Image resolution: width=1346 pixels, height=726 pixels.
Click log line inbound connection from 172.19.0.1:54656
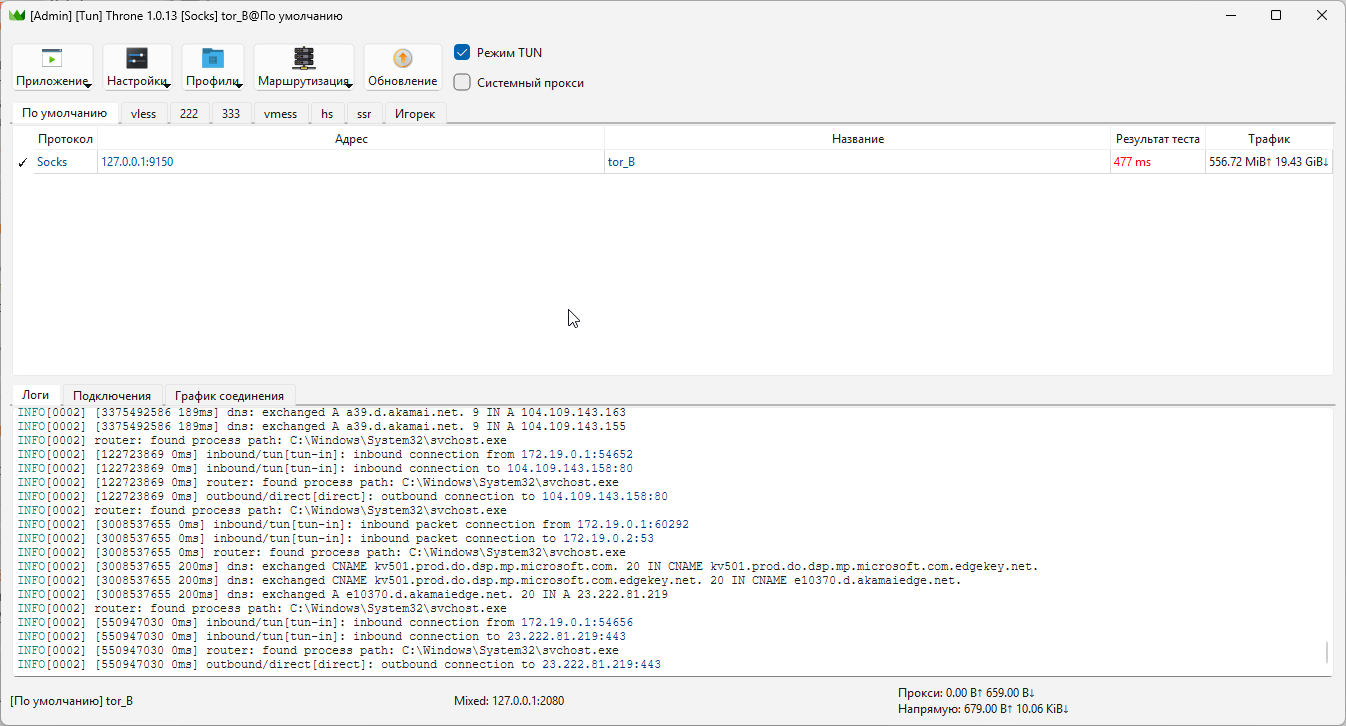coord(325,622)
